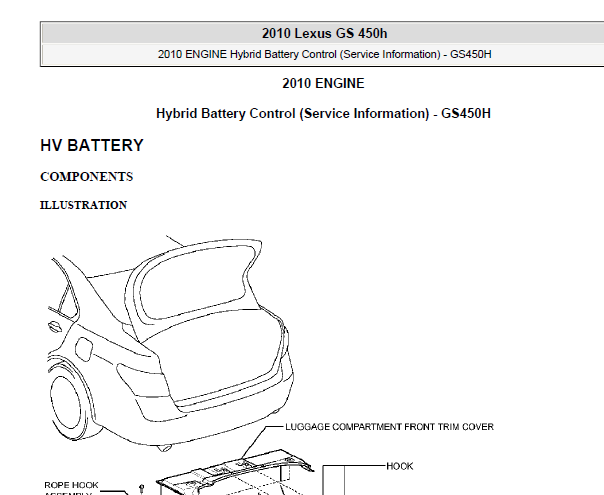Click the "2010 ENGINE" centered heading
Image resolution: width=604 pixels, height=495 pixels.
323,84
